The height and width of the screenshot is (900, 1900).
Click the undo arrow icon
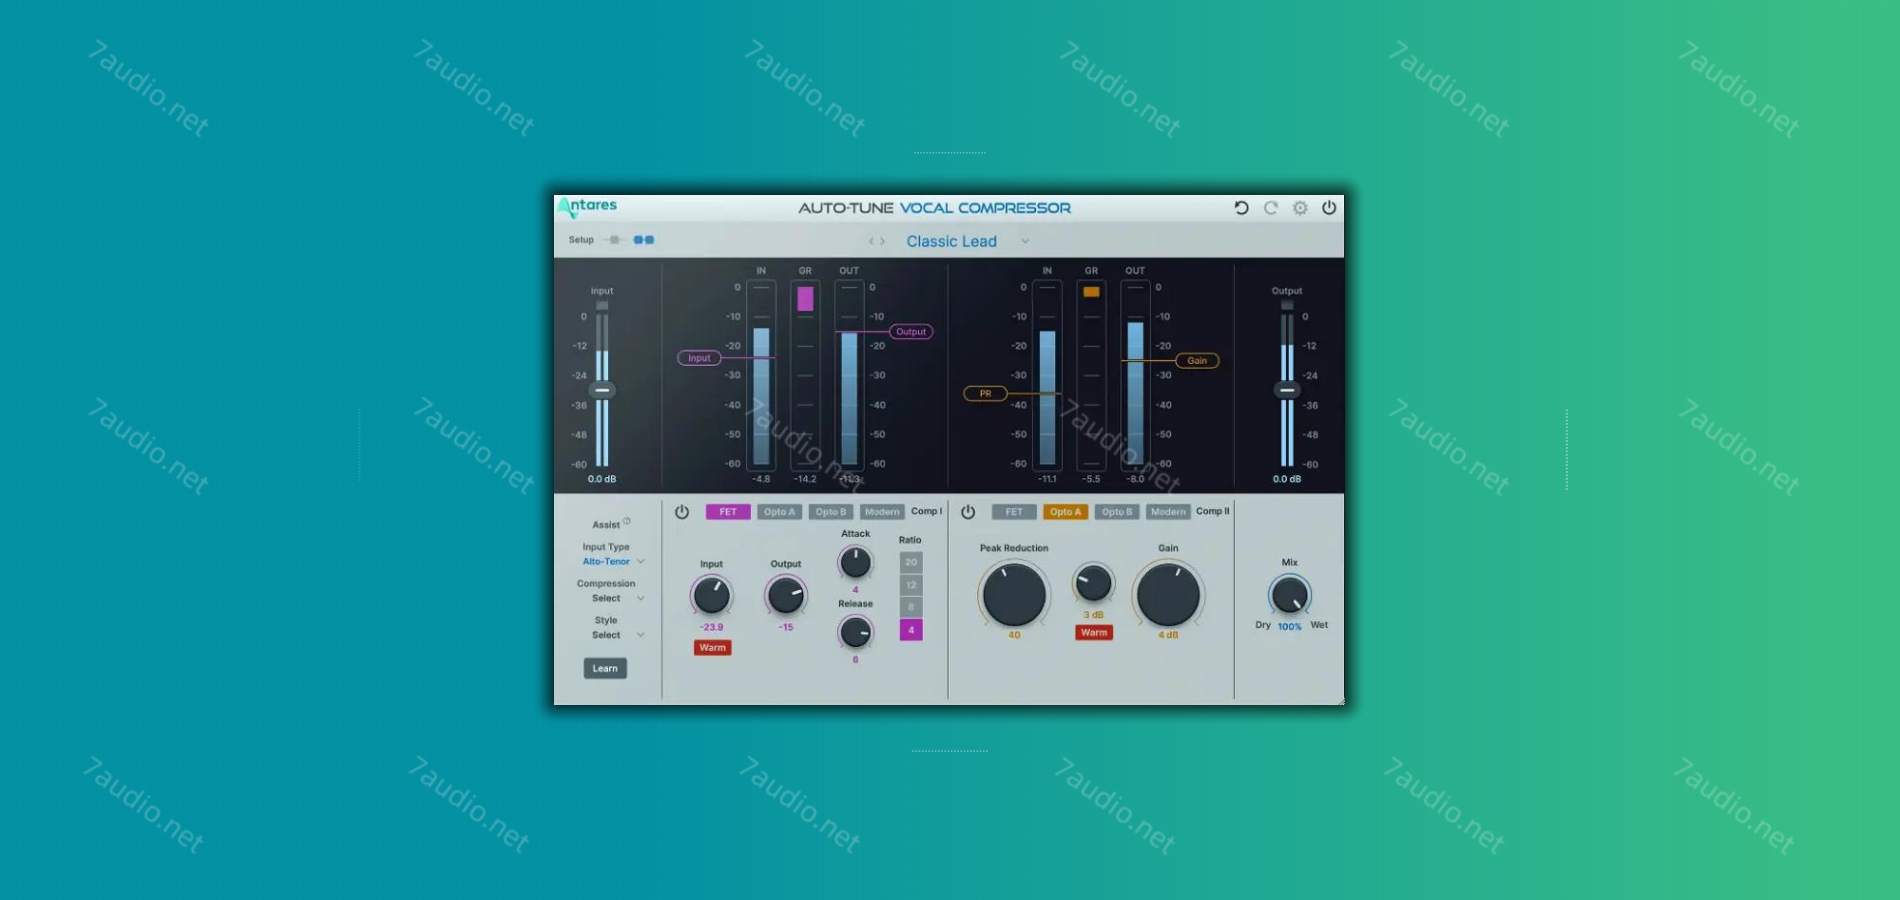[x=1241, y=208]
